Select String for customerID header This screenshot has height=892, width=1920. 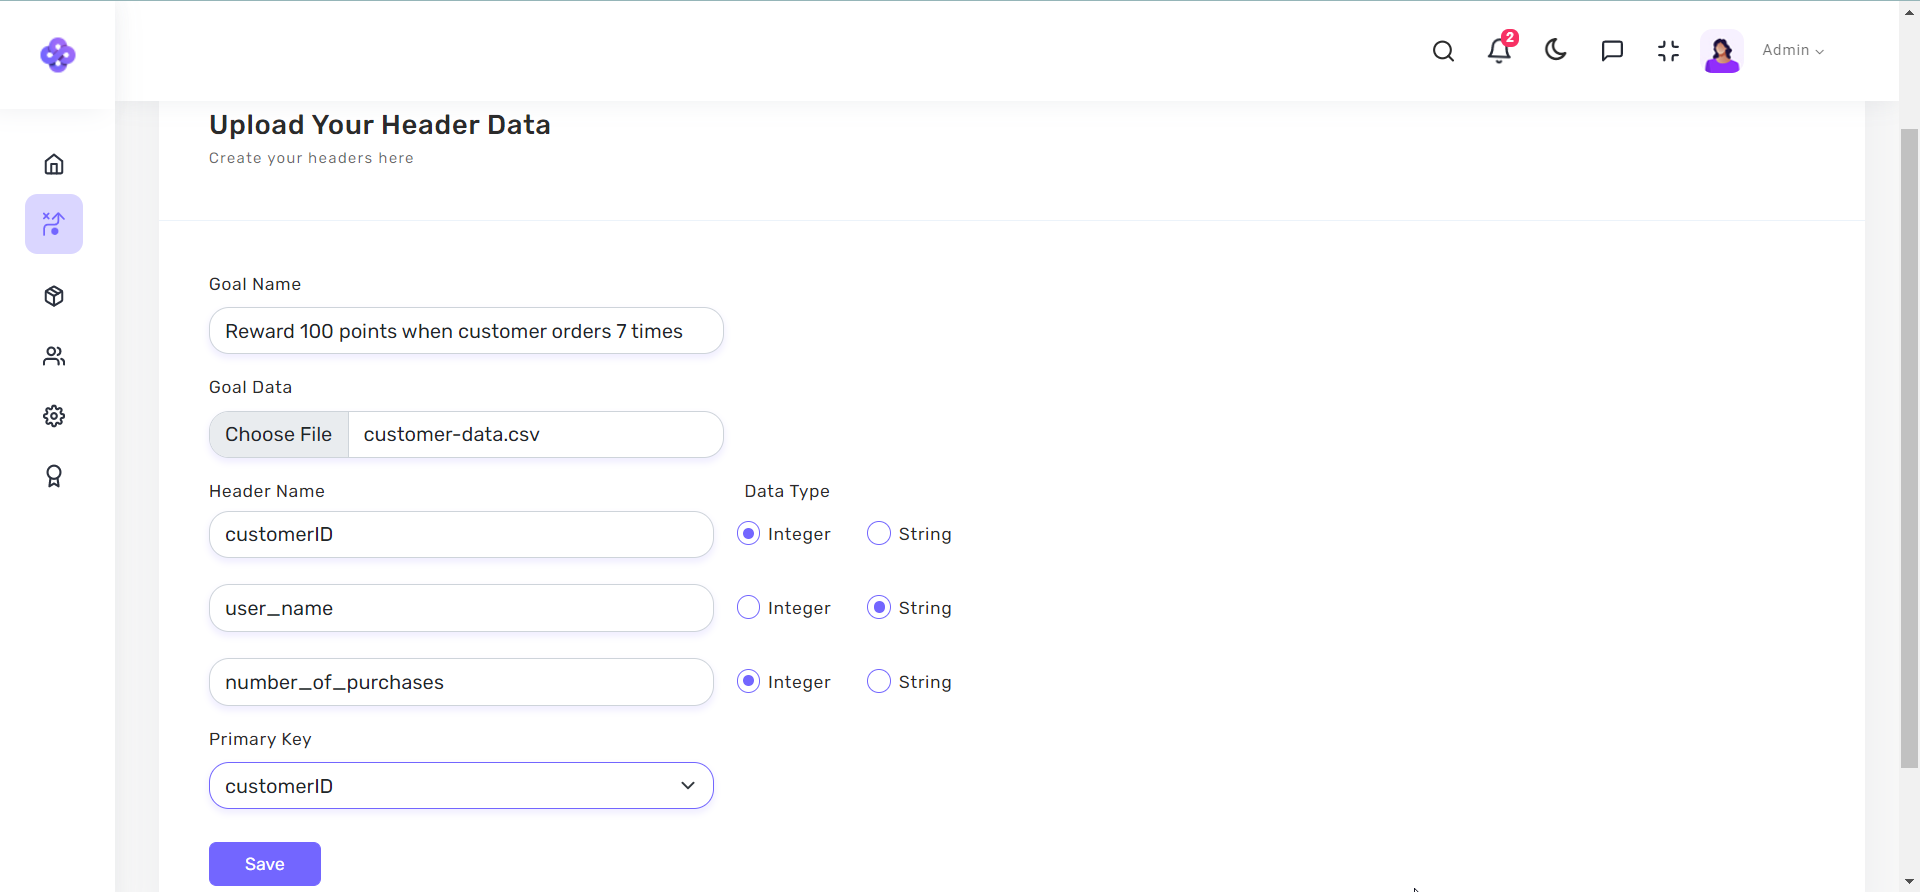(879, 534)
